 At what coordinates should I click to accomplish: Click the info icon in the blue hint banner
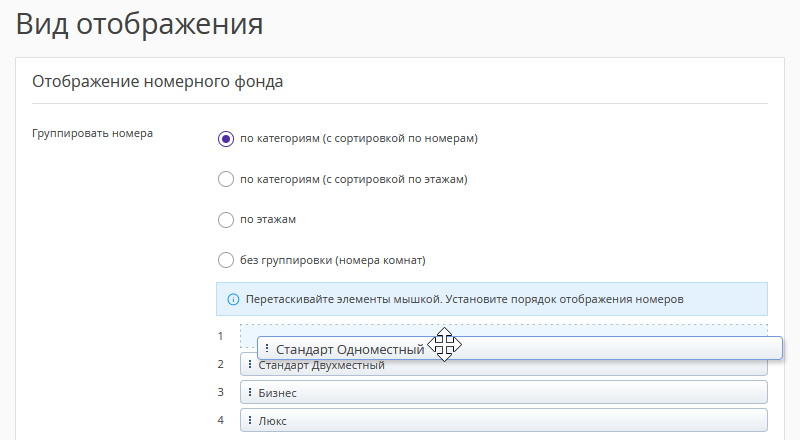pos(233,299)
